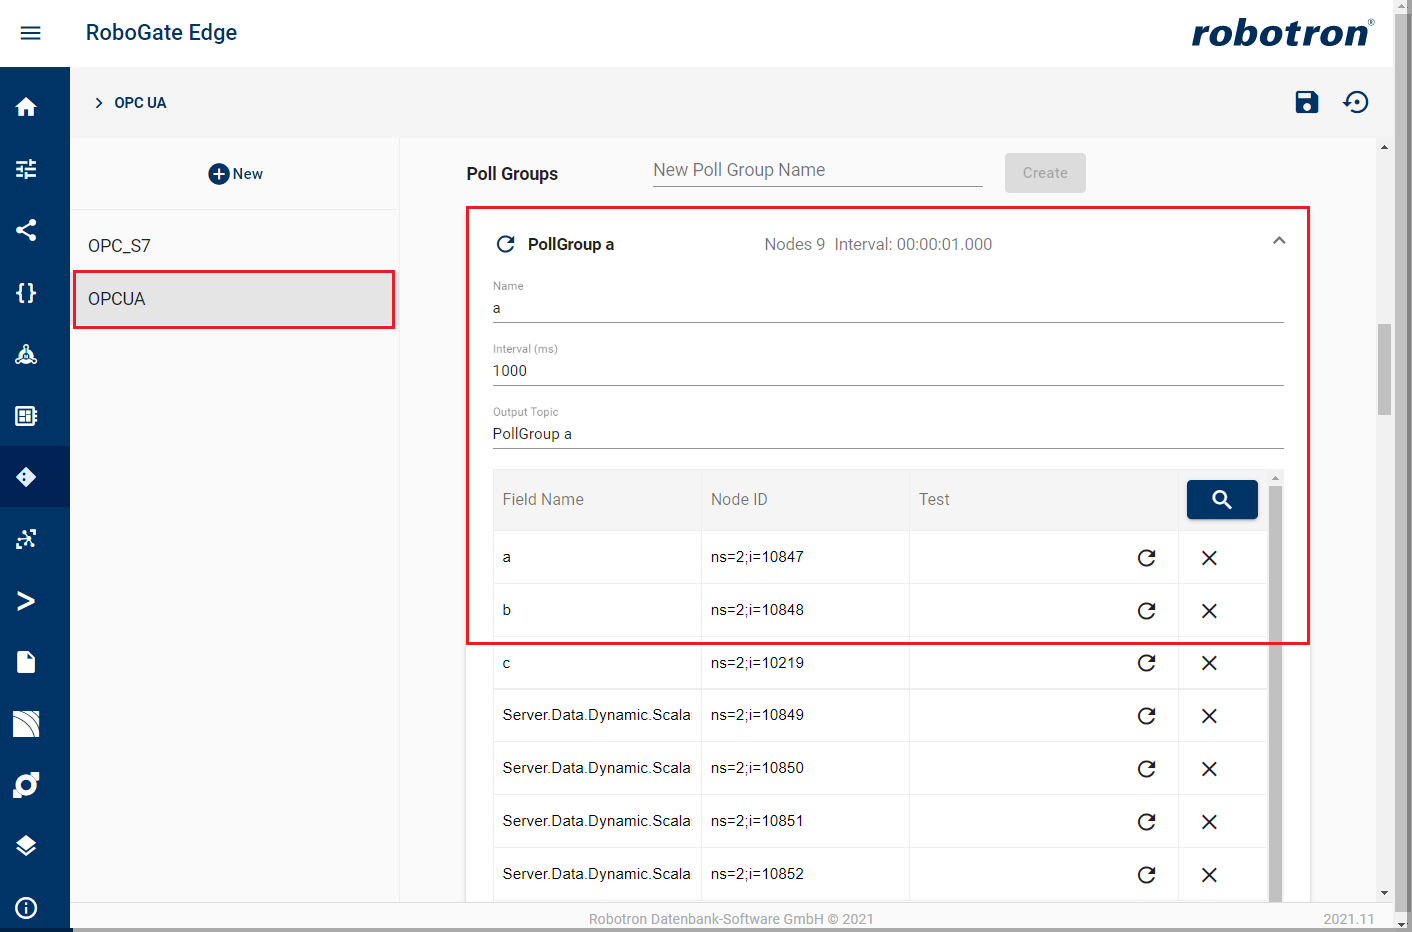Open the curly braces sidebar icon
Viewport: 1412px width, 932px height.
click(x=27, y=292)
